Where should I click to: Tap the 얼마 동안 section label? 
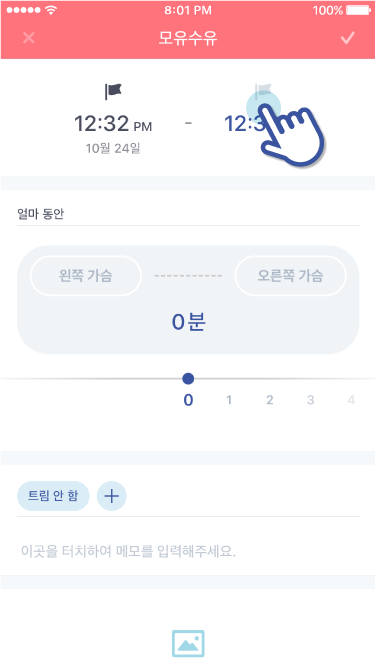[x=41, y=214]
